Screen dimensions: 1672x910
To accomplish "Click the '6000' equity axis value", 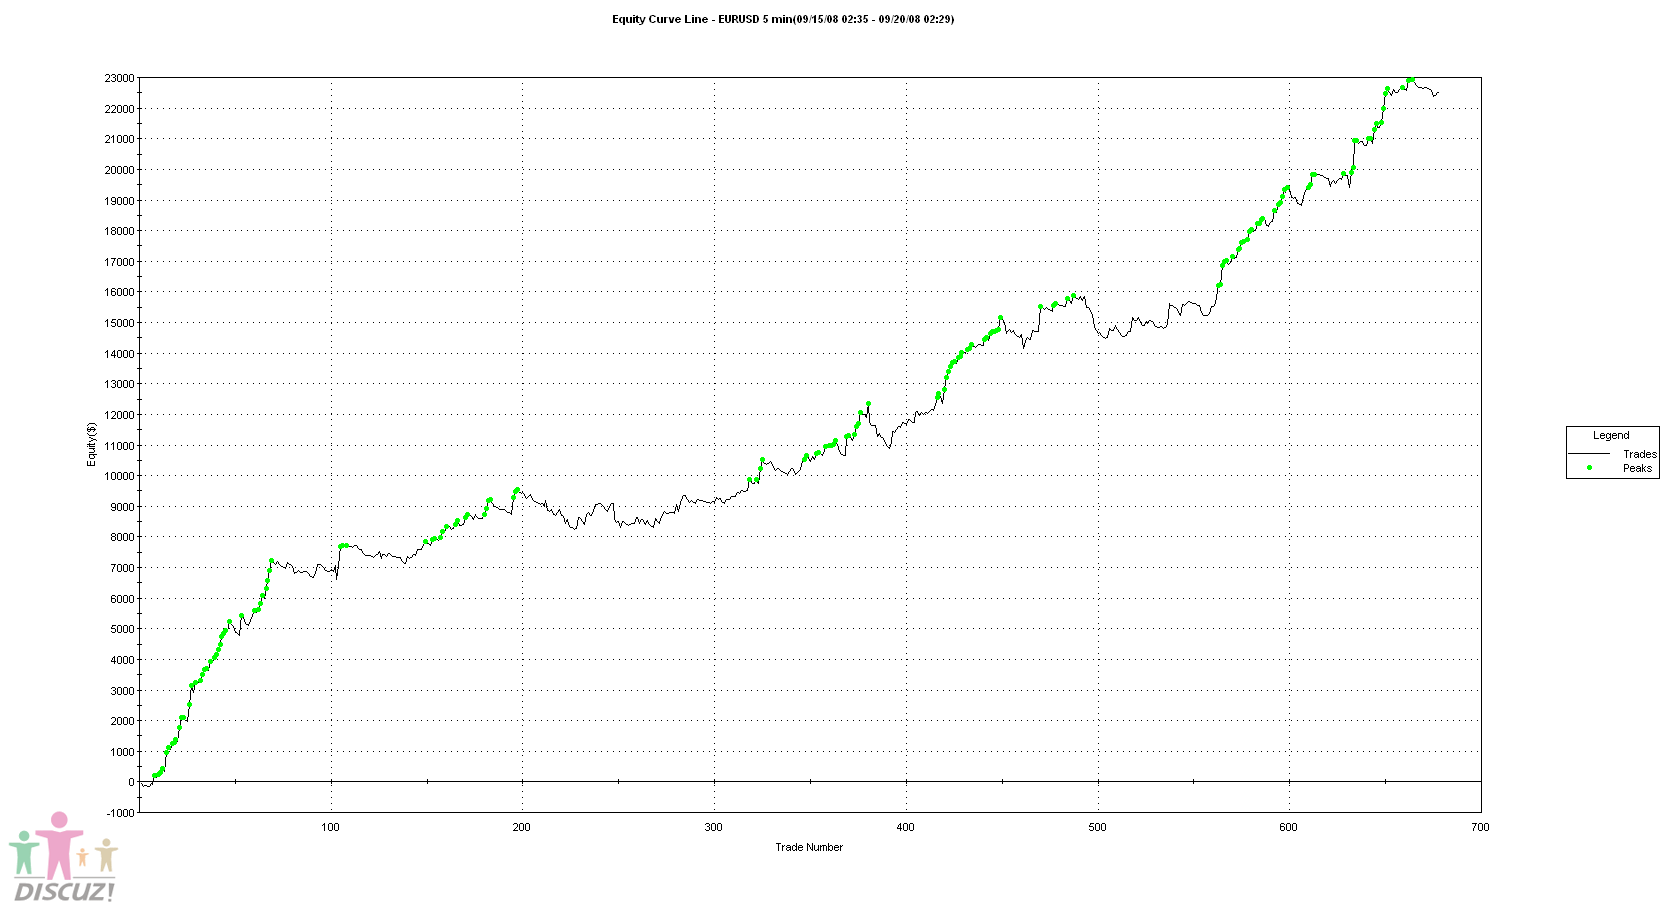I will (122, 599).
